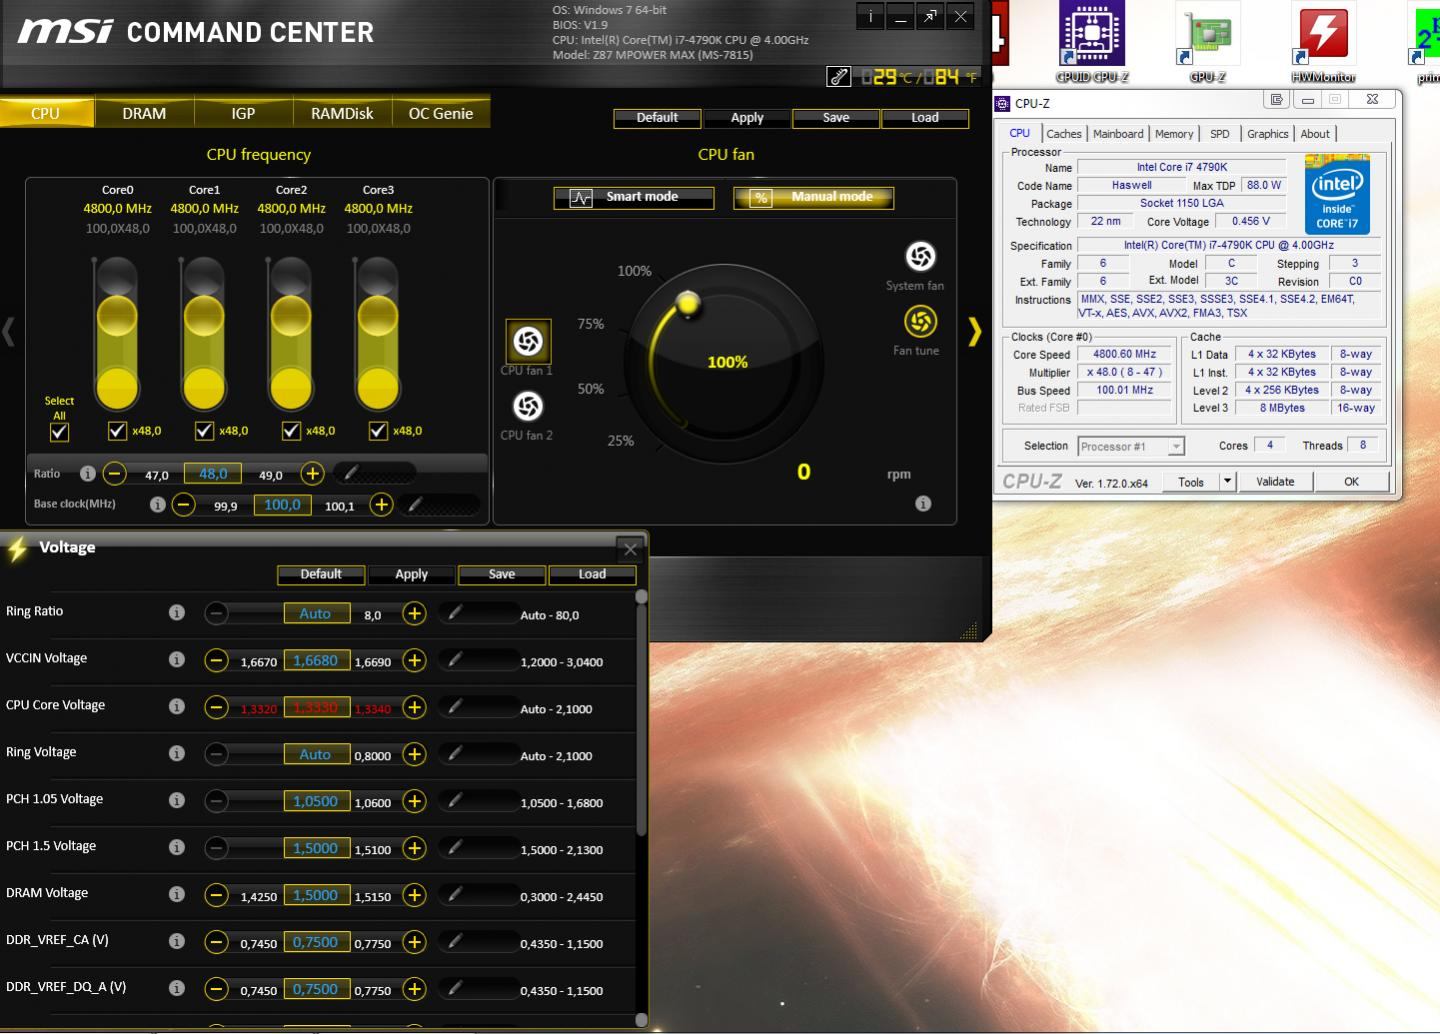Open the CPUID CPU-Z desktop shortcut

pyautogui.click(x=1092, y=42)
